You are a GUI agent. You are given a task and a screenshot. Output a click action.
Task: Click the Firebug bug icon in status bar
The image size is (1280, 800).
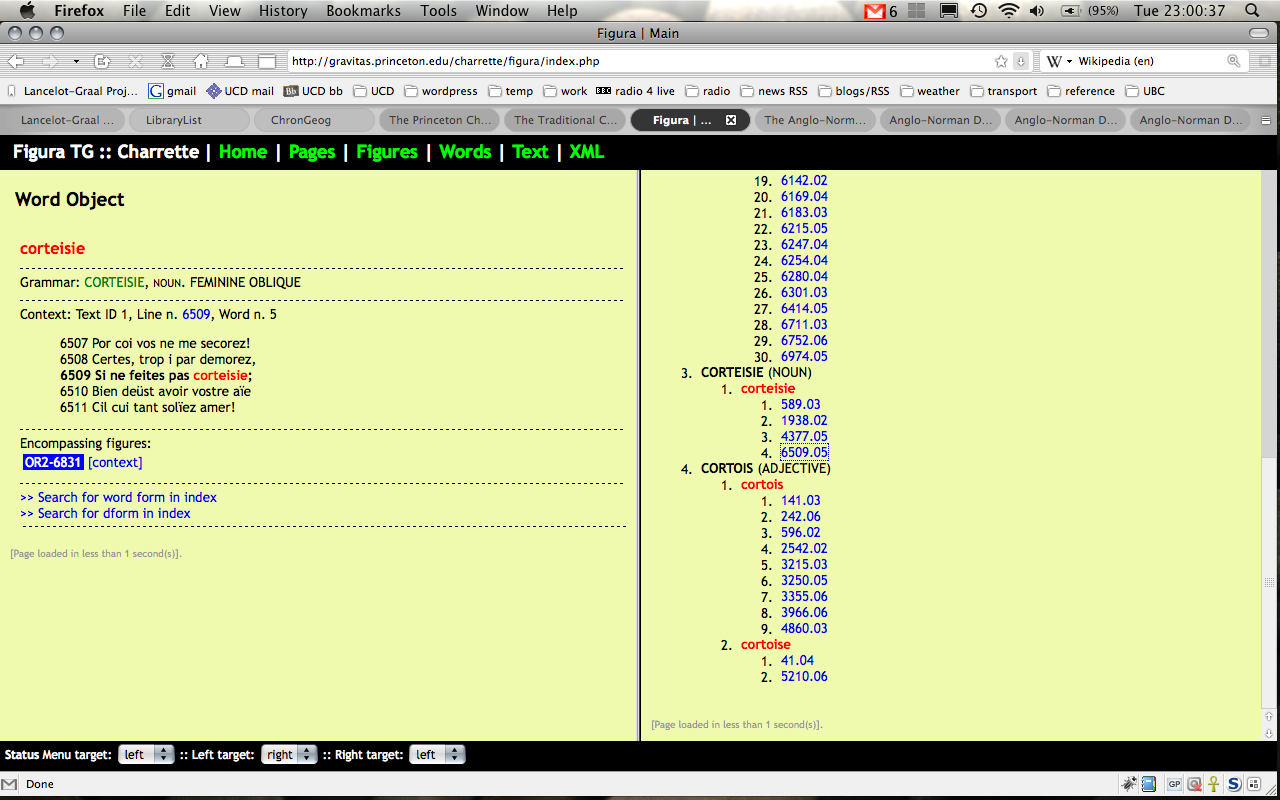click(x=1128, y=784)
